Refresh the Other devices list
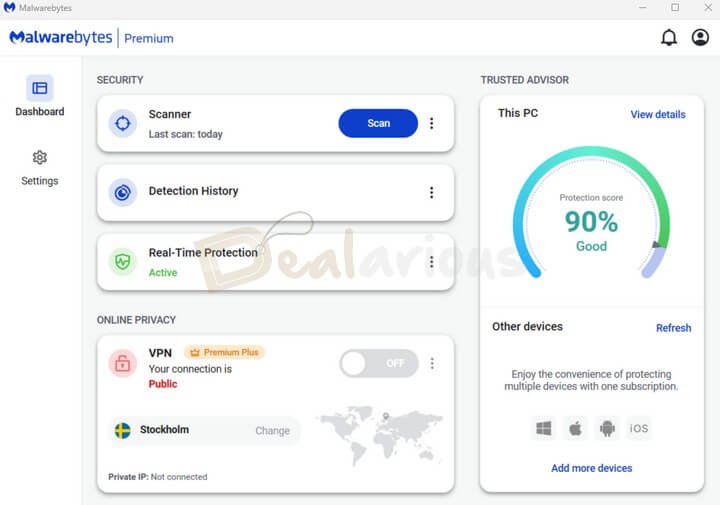720x505 pixels. [673, 328]
